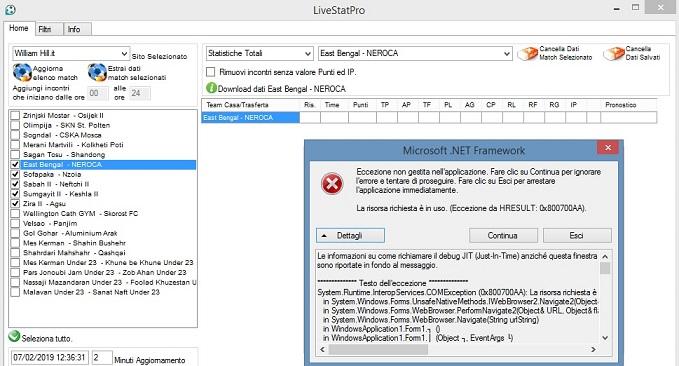Click the horizontal scrollbar thumb in exception details

[378, 349]
